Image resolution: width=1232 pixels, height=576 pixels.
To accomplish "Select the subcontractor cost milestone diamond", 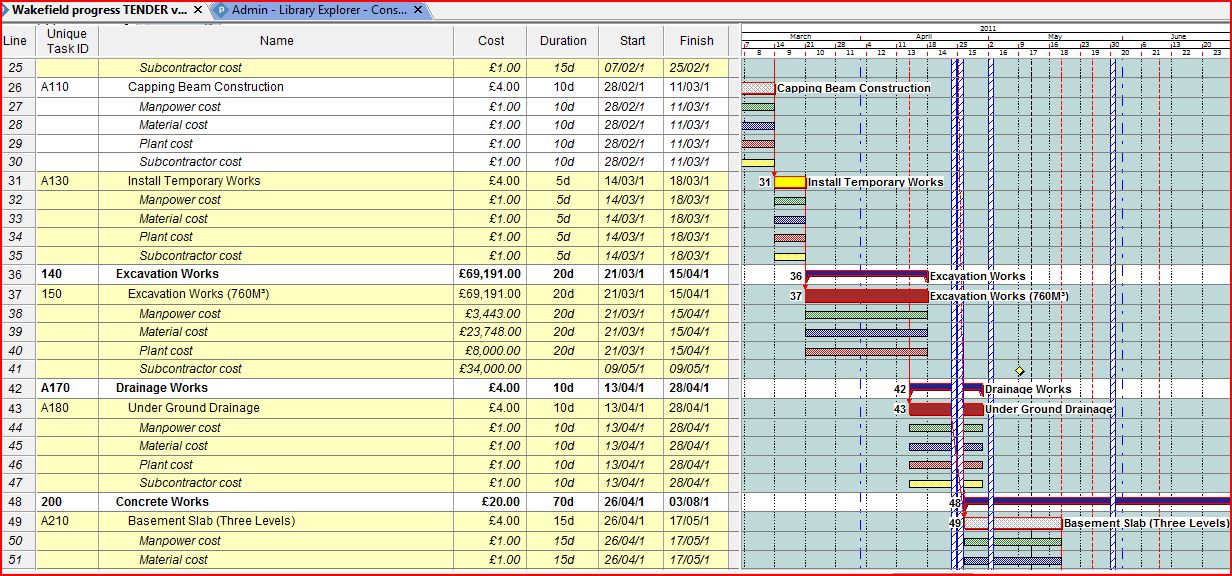I will 1019,371.
